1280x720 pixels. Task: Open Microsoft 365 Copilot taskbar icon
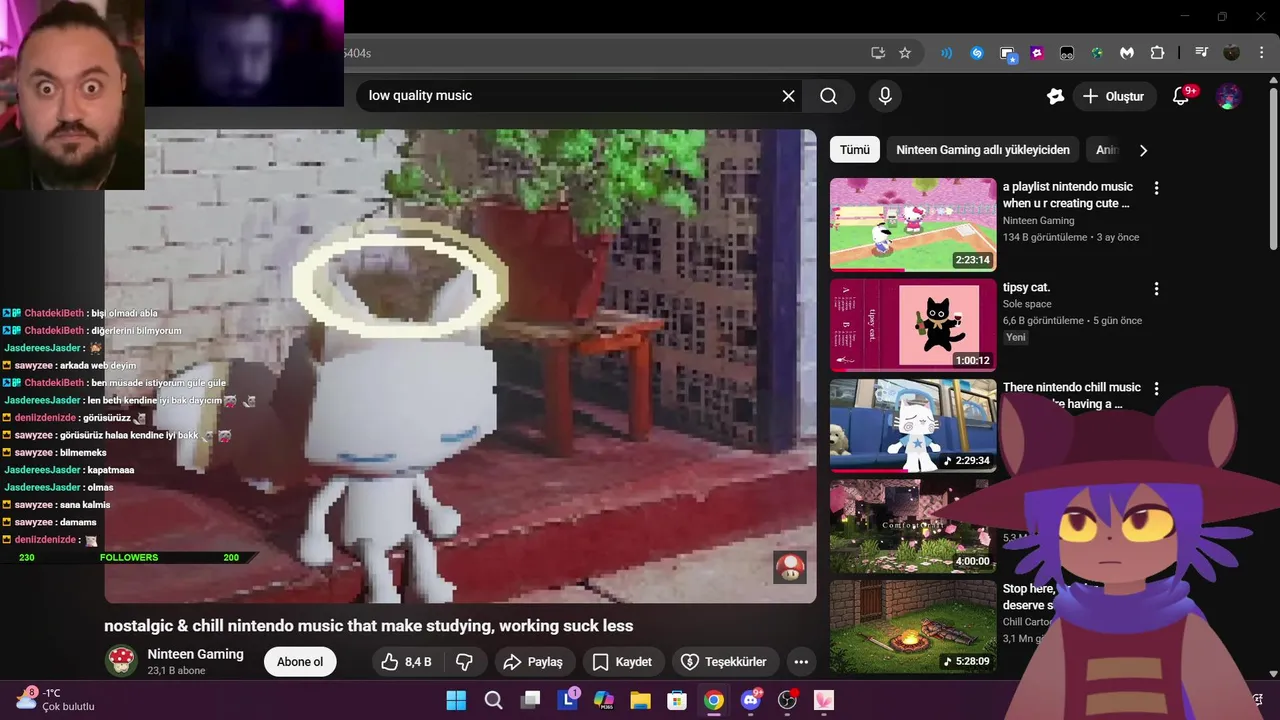tap(603, 700)
